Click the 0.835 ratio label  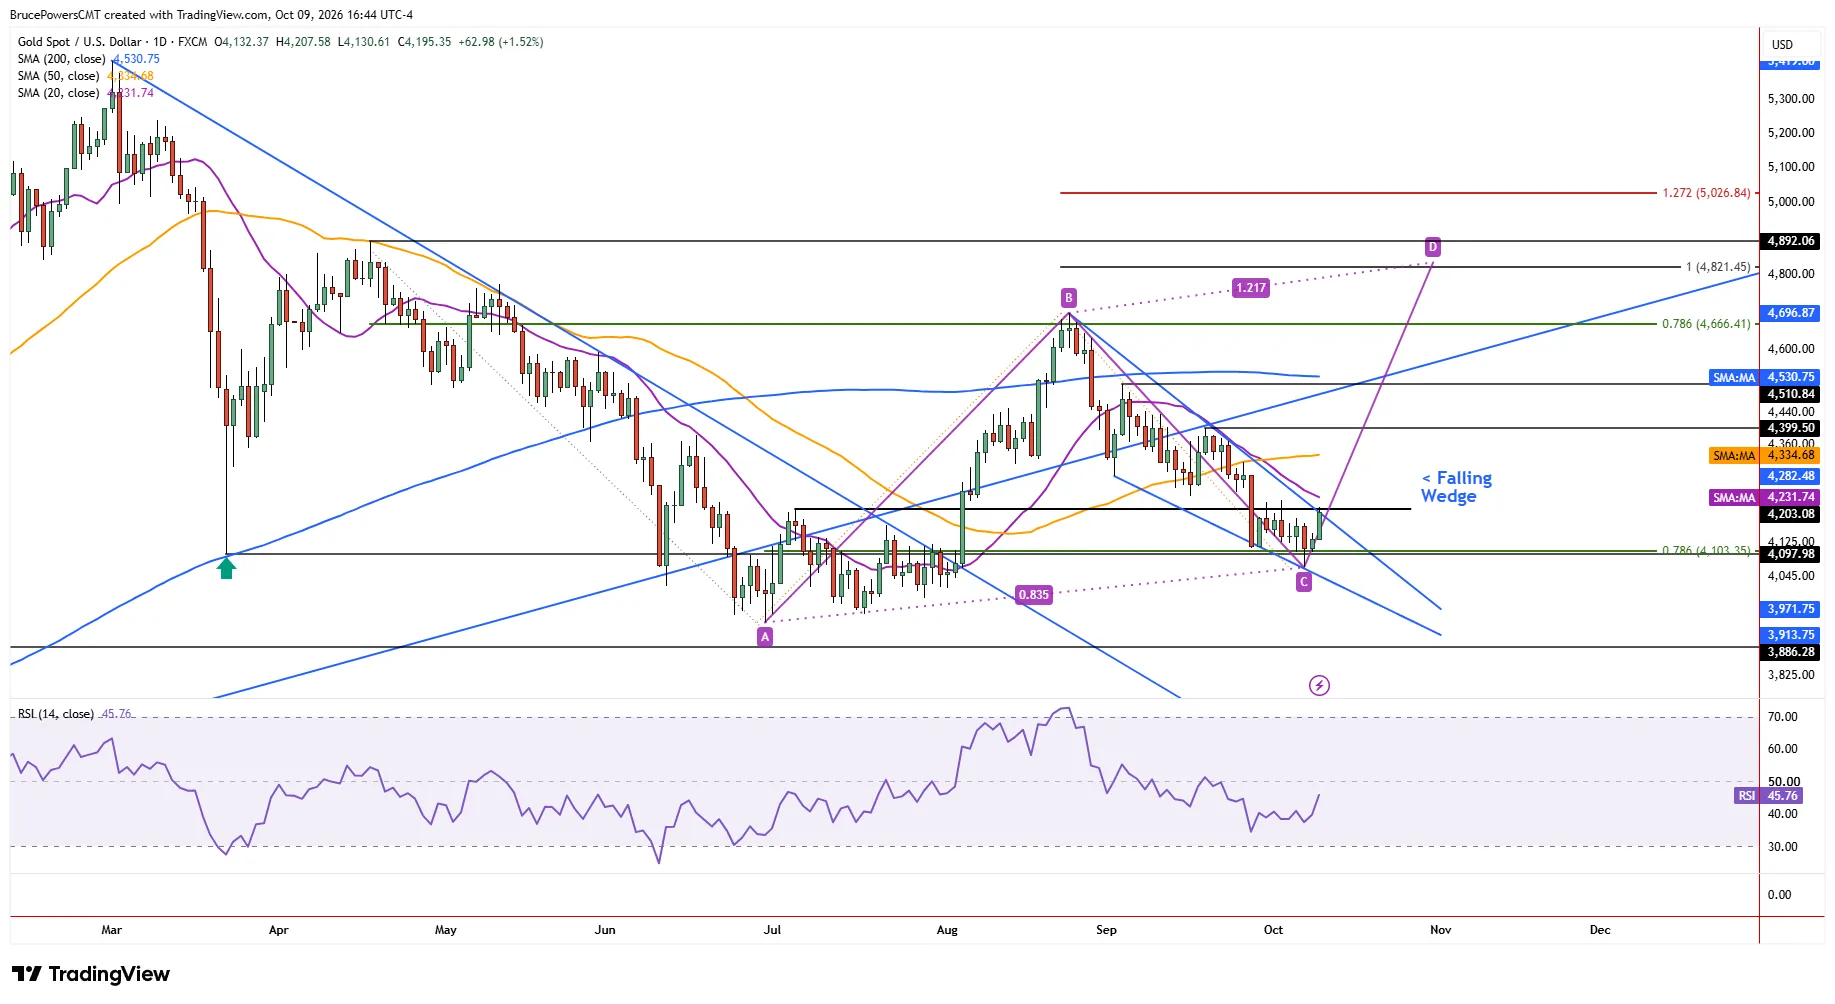pos(1034,594)
